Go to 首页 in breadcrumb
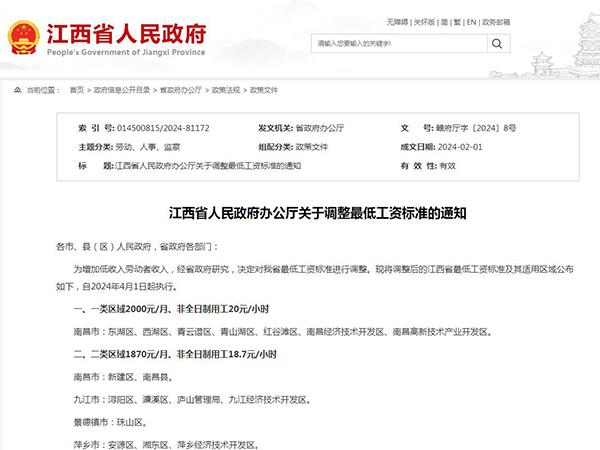Image resolution: width=600 pixels, height=450 pixels. [77, 90]
